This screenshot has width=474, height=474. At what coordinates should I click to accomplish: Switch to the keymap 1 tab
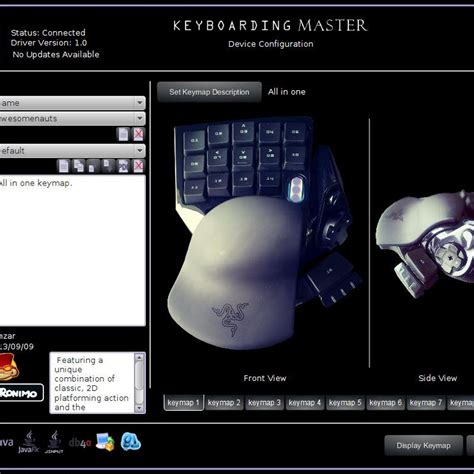coord(184,403)
